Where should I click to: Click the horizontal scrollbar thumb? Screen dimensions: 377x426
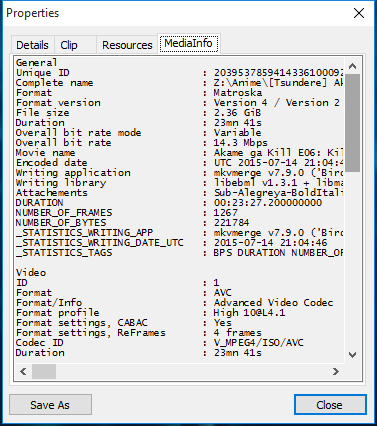tap(44, 371)
